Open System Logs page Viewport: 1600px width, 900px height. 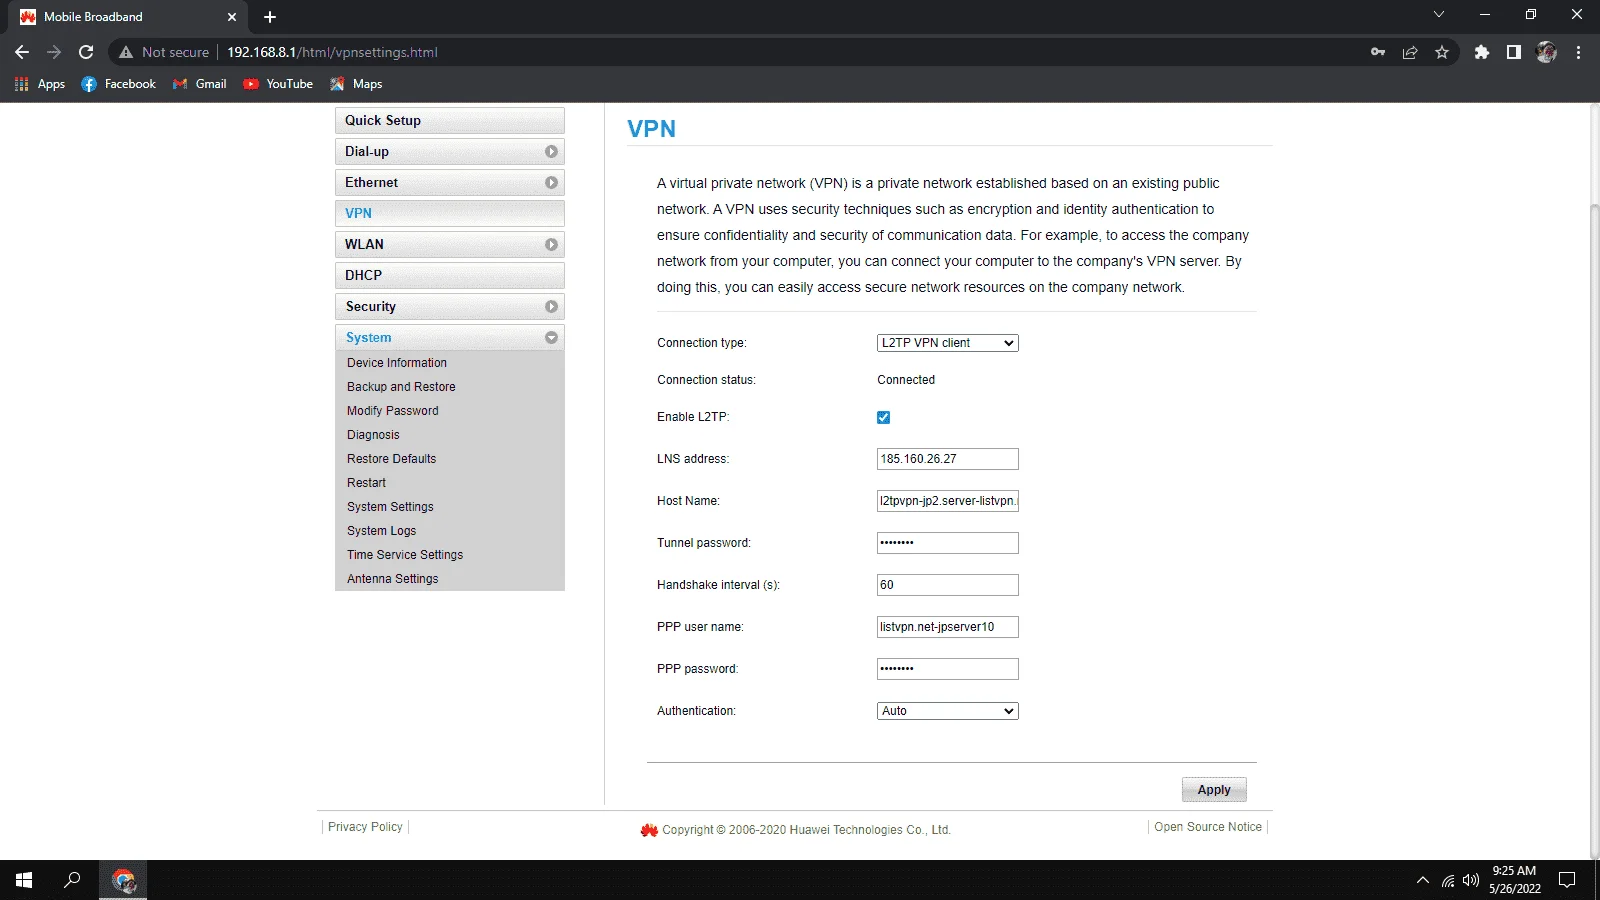tap(381, 531)
